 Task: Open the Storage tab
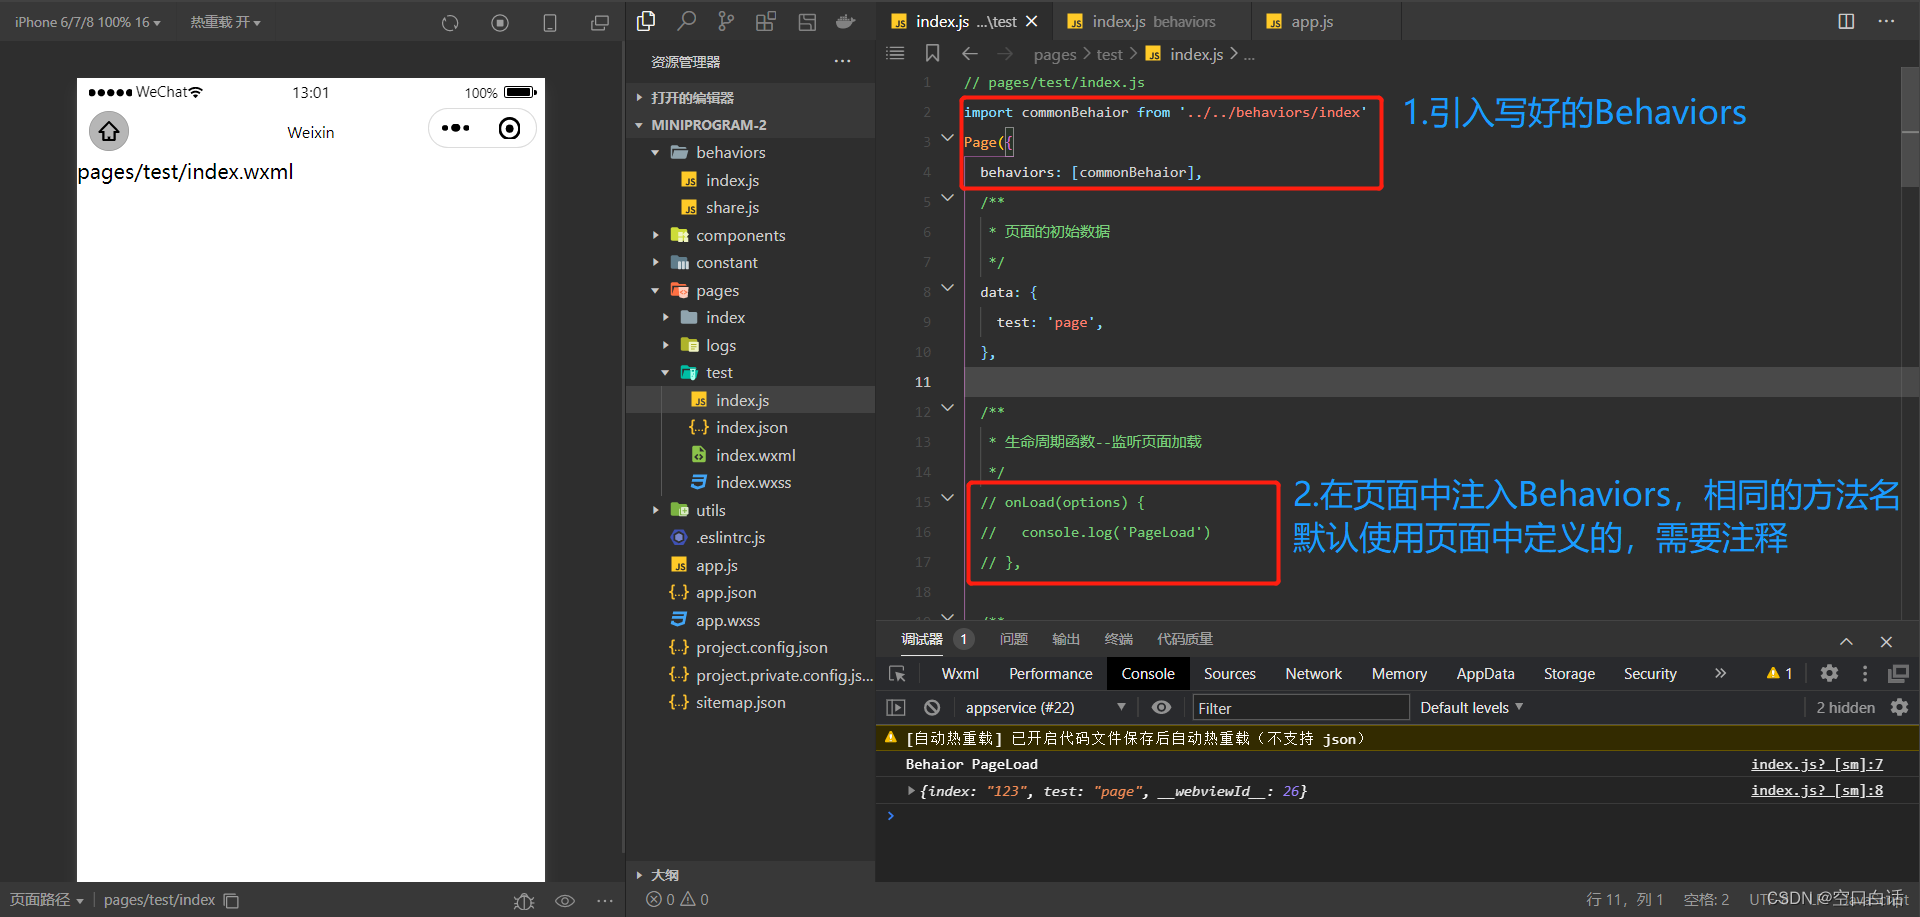1569,674
